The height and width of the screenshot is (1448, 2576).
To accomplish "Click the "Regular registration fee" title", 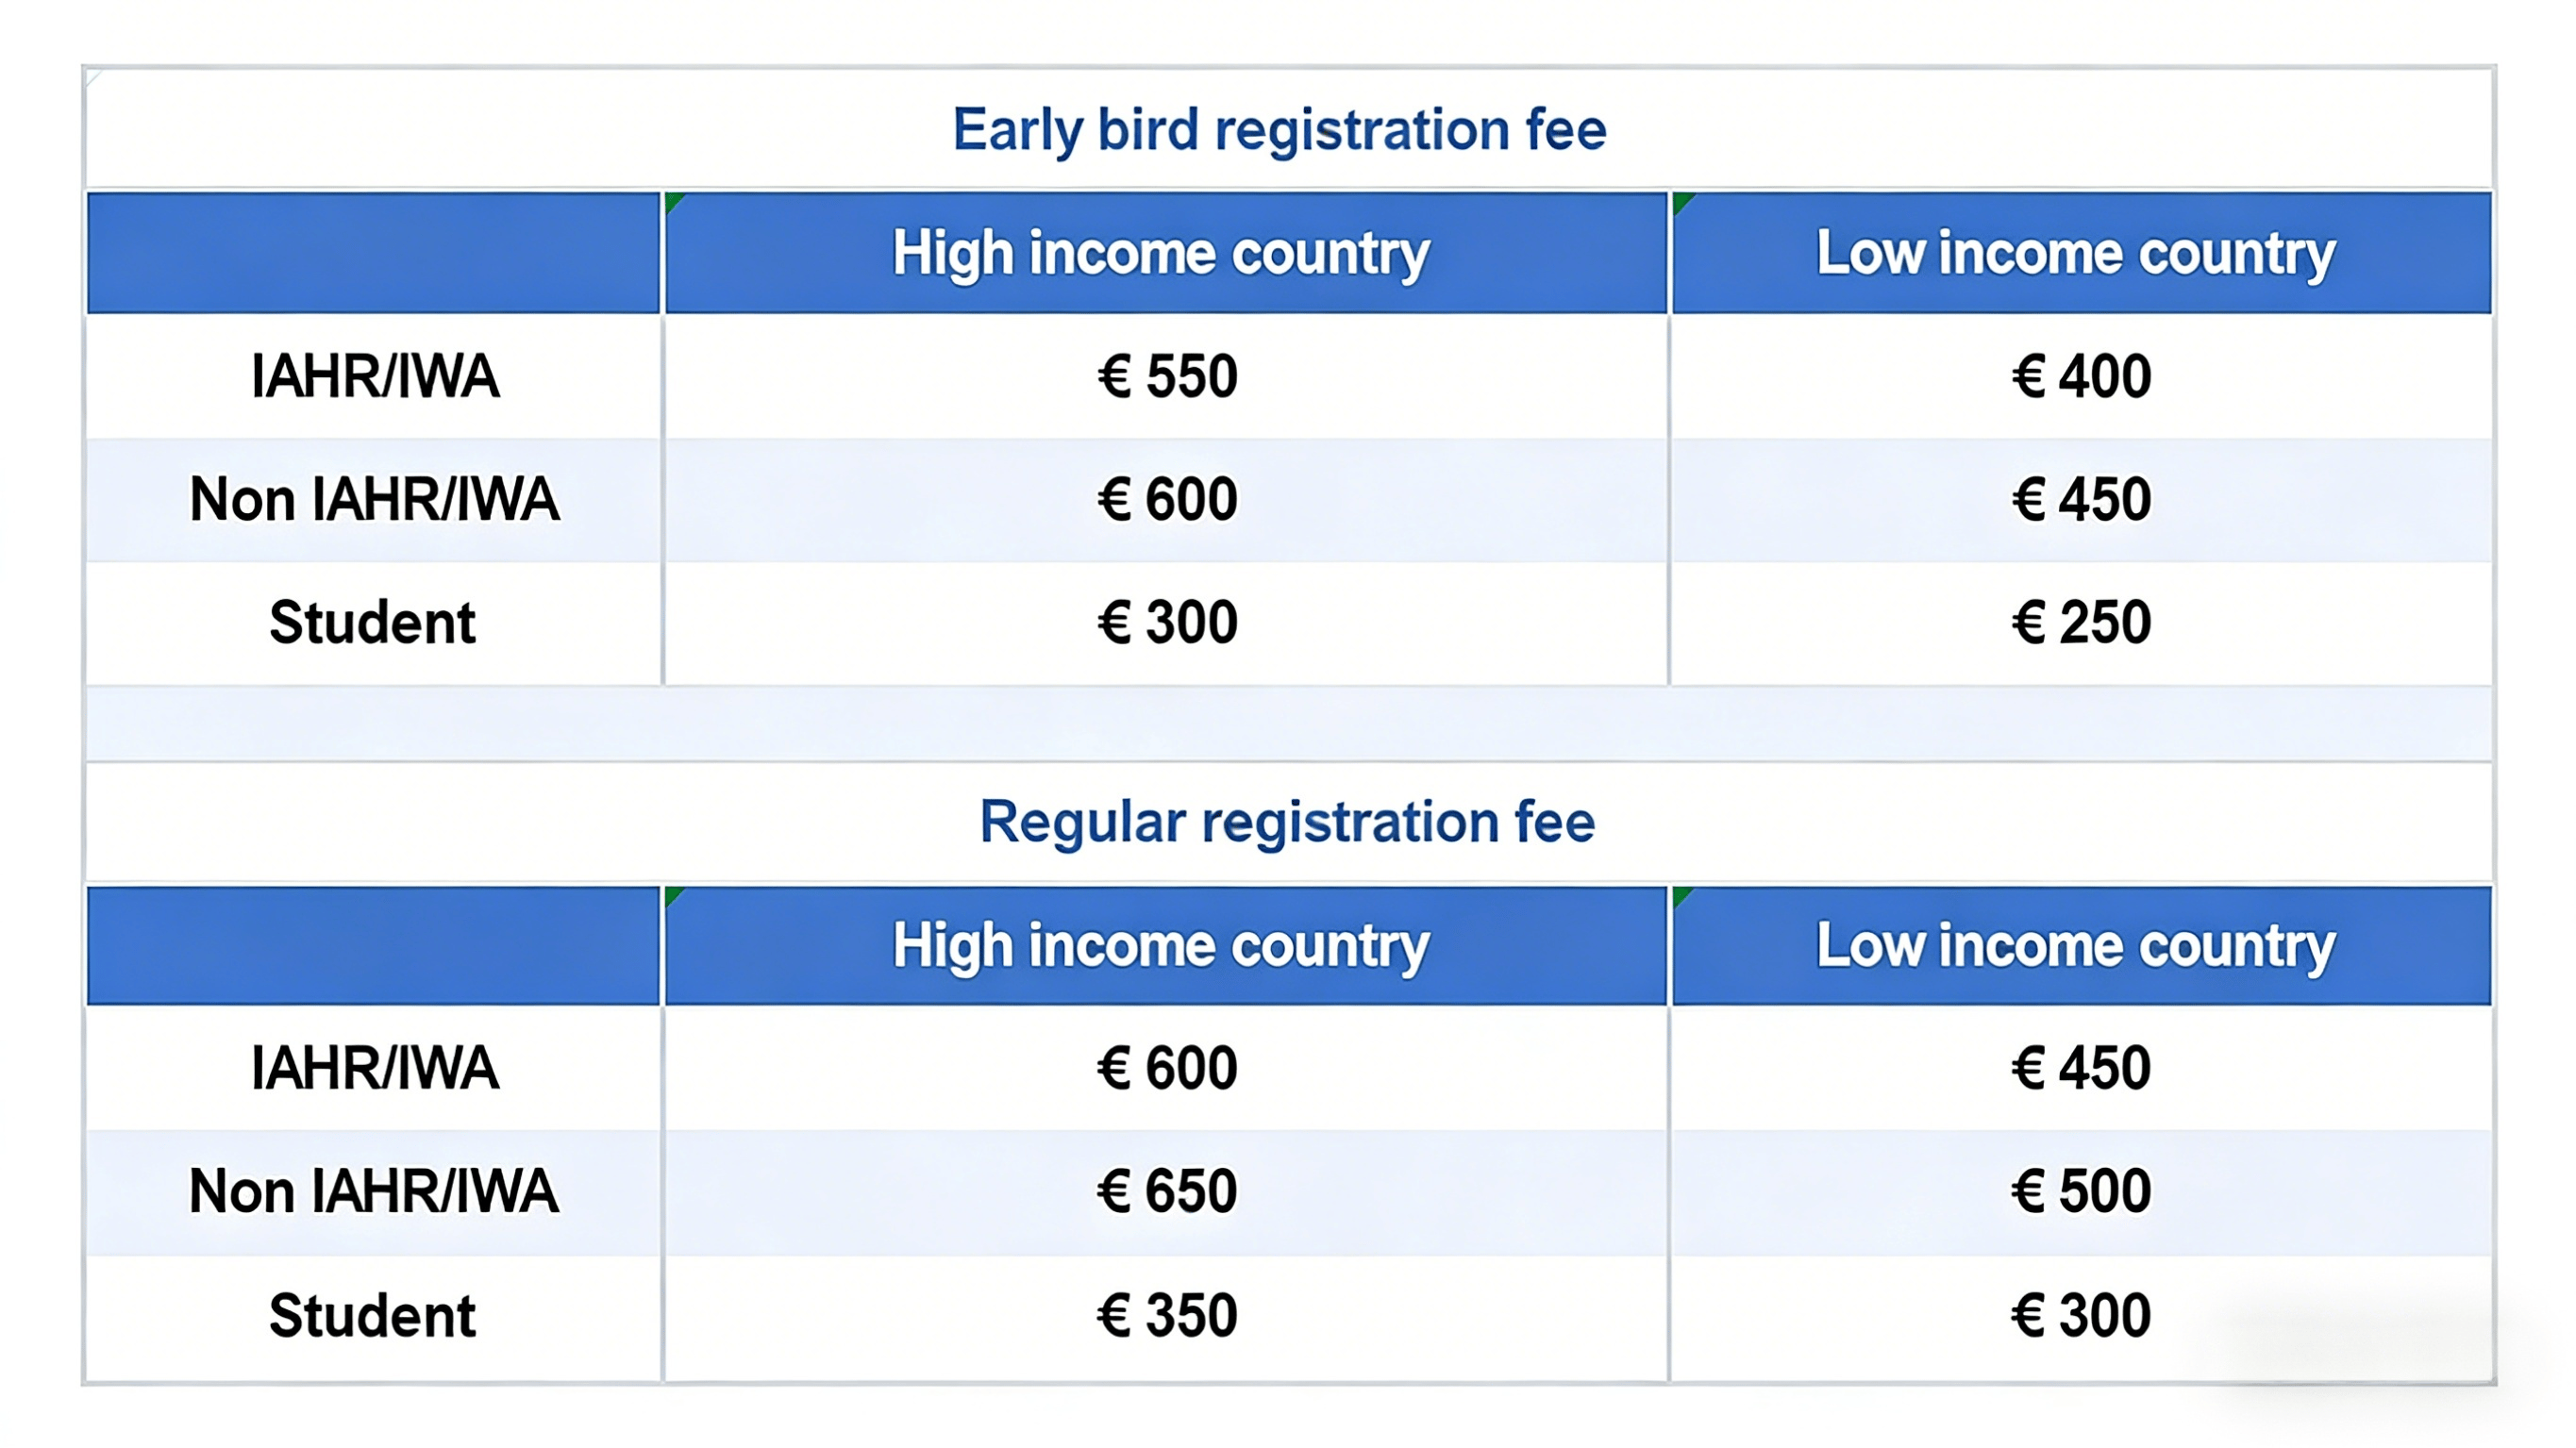I will point(1287,822).
